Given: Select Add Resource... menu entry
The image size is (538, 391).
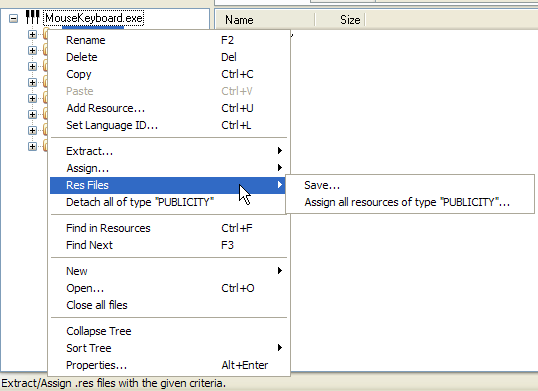Looking at the screenshot, I should click(x=168, y=108).
